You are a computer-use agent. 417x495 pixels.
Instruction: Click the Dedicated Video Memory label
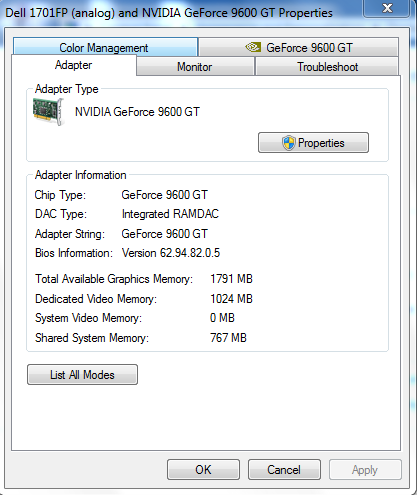(96, 299)
